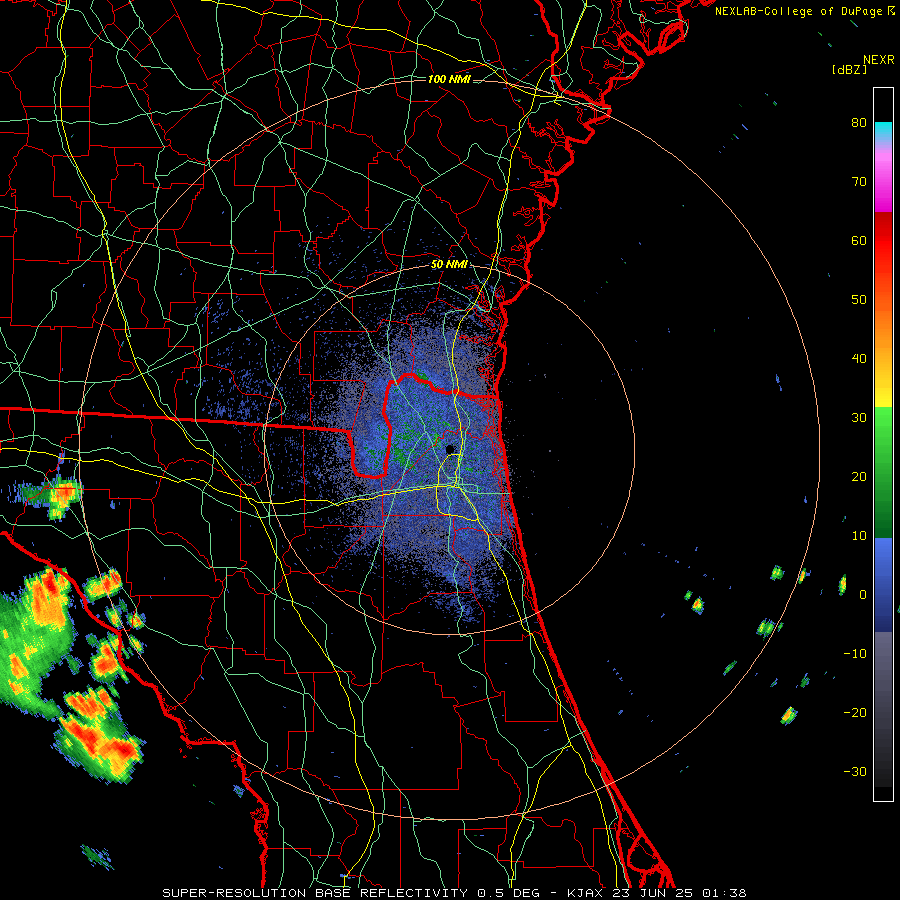Click the blue band of the reflectivity color bar
The width and height of the screenshot is (900, 900).
click(883, 585)
